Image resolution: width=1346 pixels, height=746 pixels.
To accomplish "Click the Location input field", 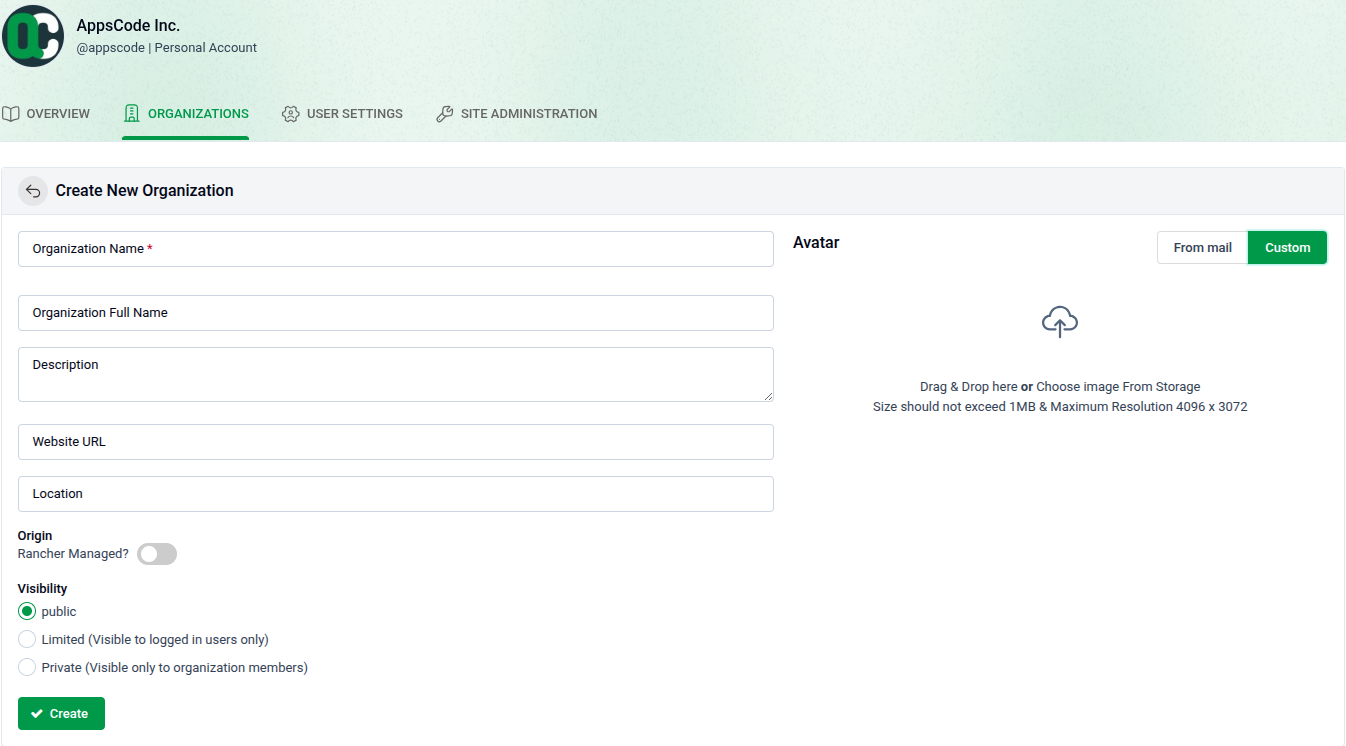I will (395, 493).
